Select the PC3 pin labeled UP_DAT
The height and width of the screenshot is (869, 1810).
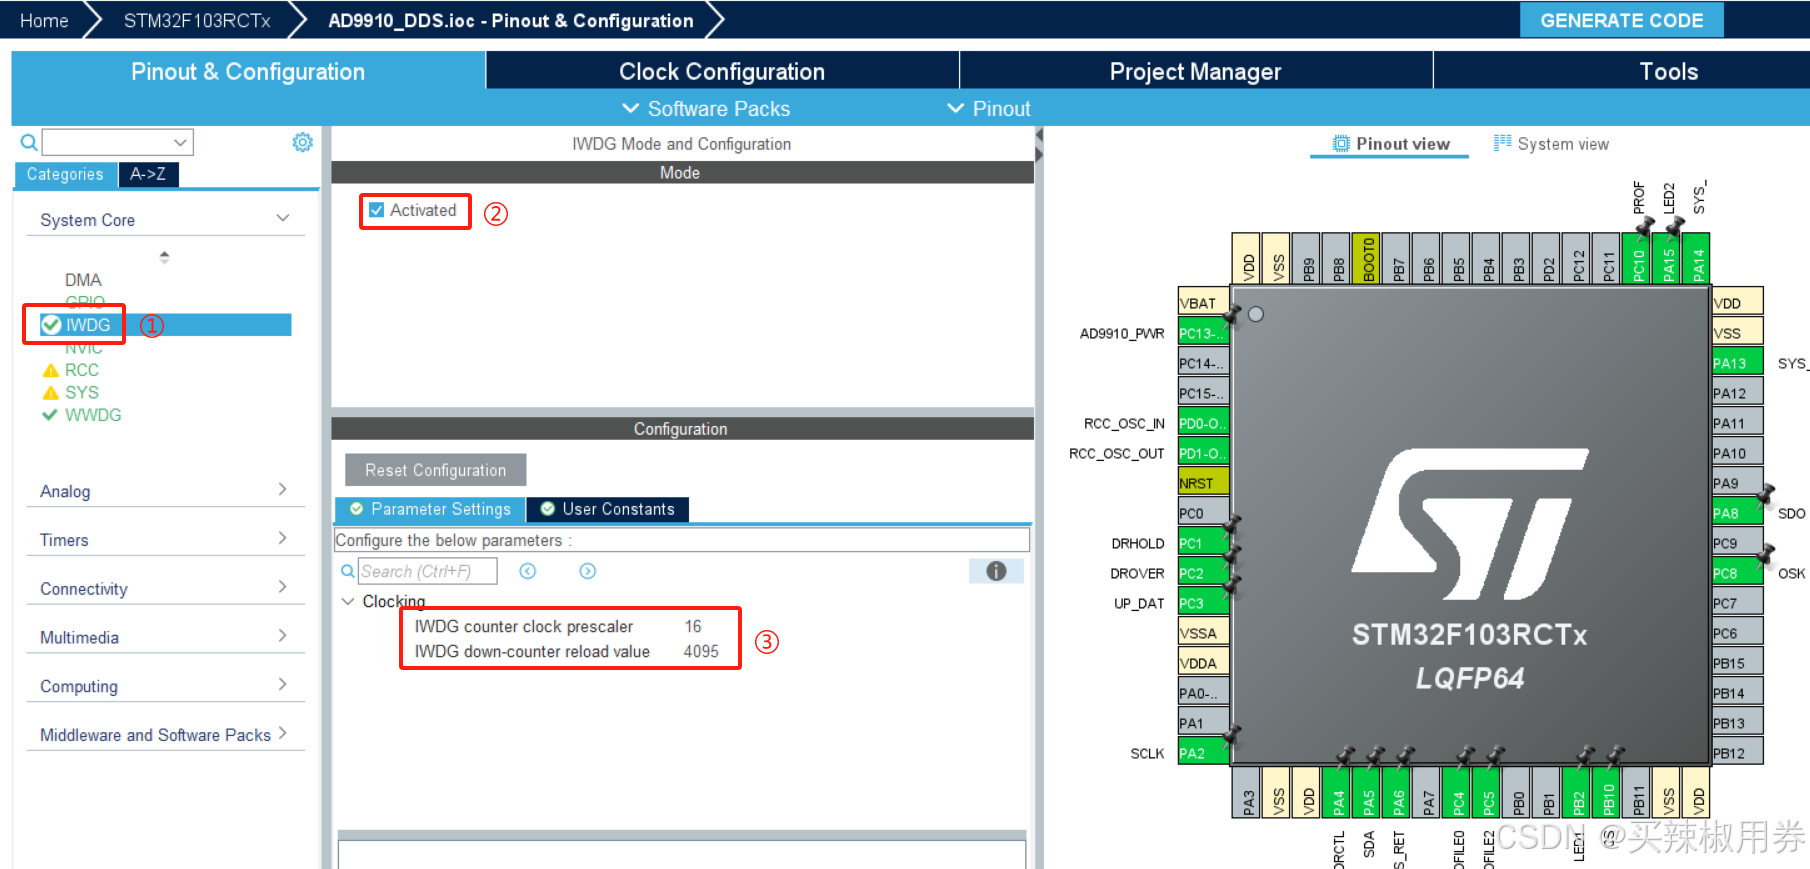coord(1203,603)
